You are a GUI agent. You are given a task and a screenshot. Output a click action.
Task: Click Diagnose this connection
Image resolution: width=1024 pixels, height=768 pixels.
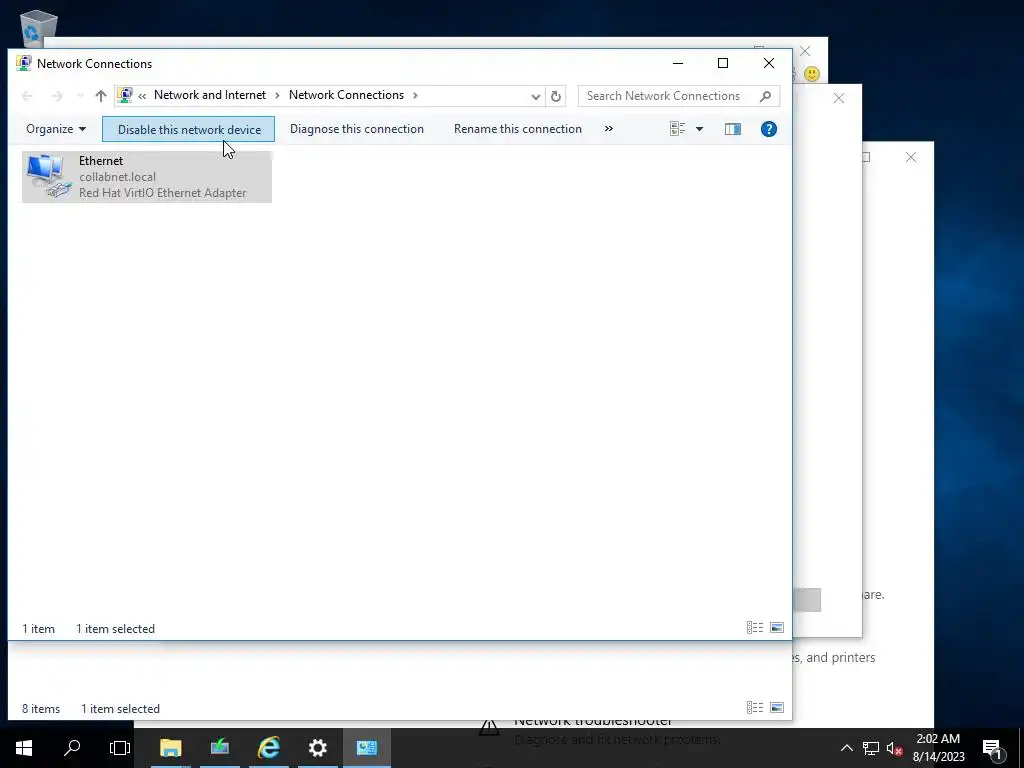[x=357, y=129]
